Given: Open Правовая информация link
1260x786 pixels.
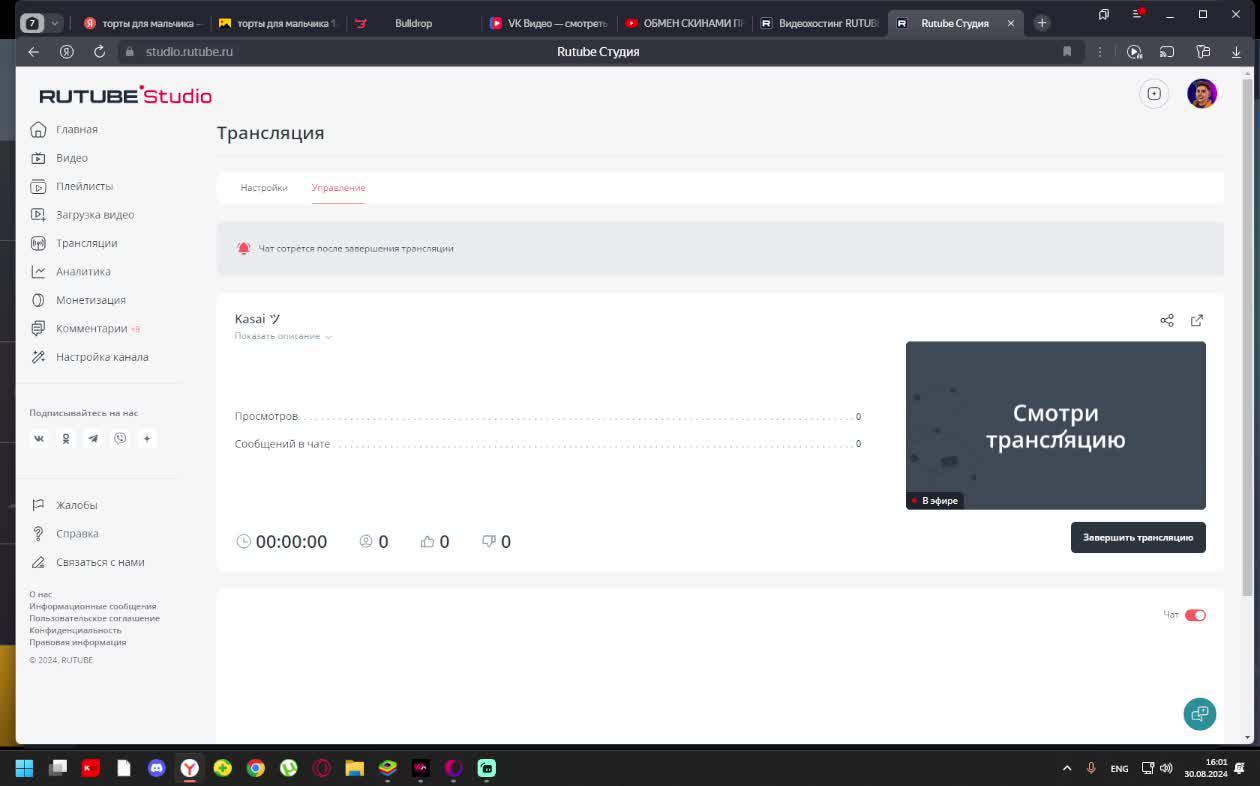Looking at the screenshot, I should tap(78, 642).
